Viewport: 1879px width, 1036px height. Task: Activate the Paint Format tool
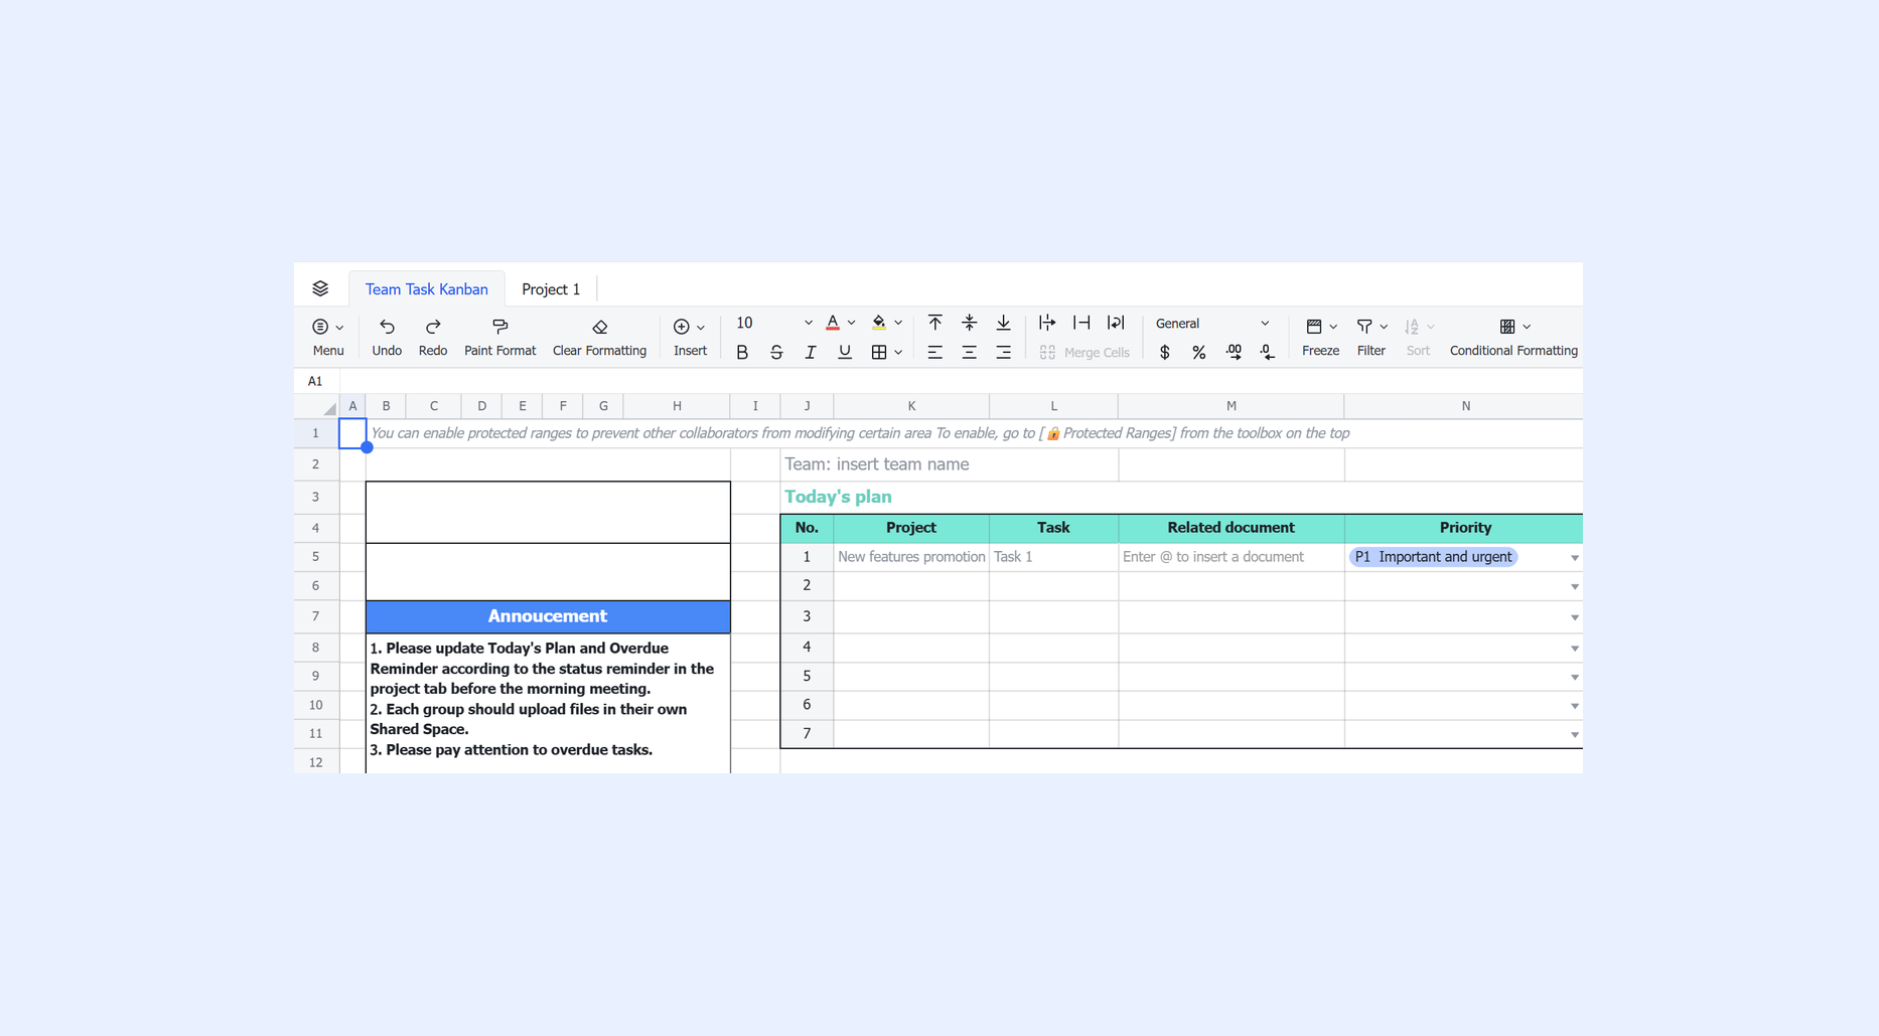(500, 337)
